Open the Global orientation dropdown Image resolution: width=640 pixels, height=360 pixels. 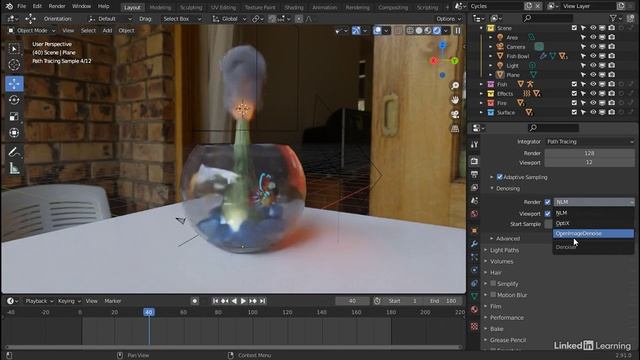coord(229,19)
